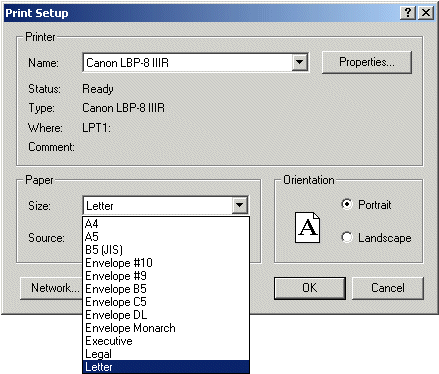Screen dimensions: 439x374
Task: Cancel the Print Setup dialog
Action: click(388, 288)
